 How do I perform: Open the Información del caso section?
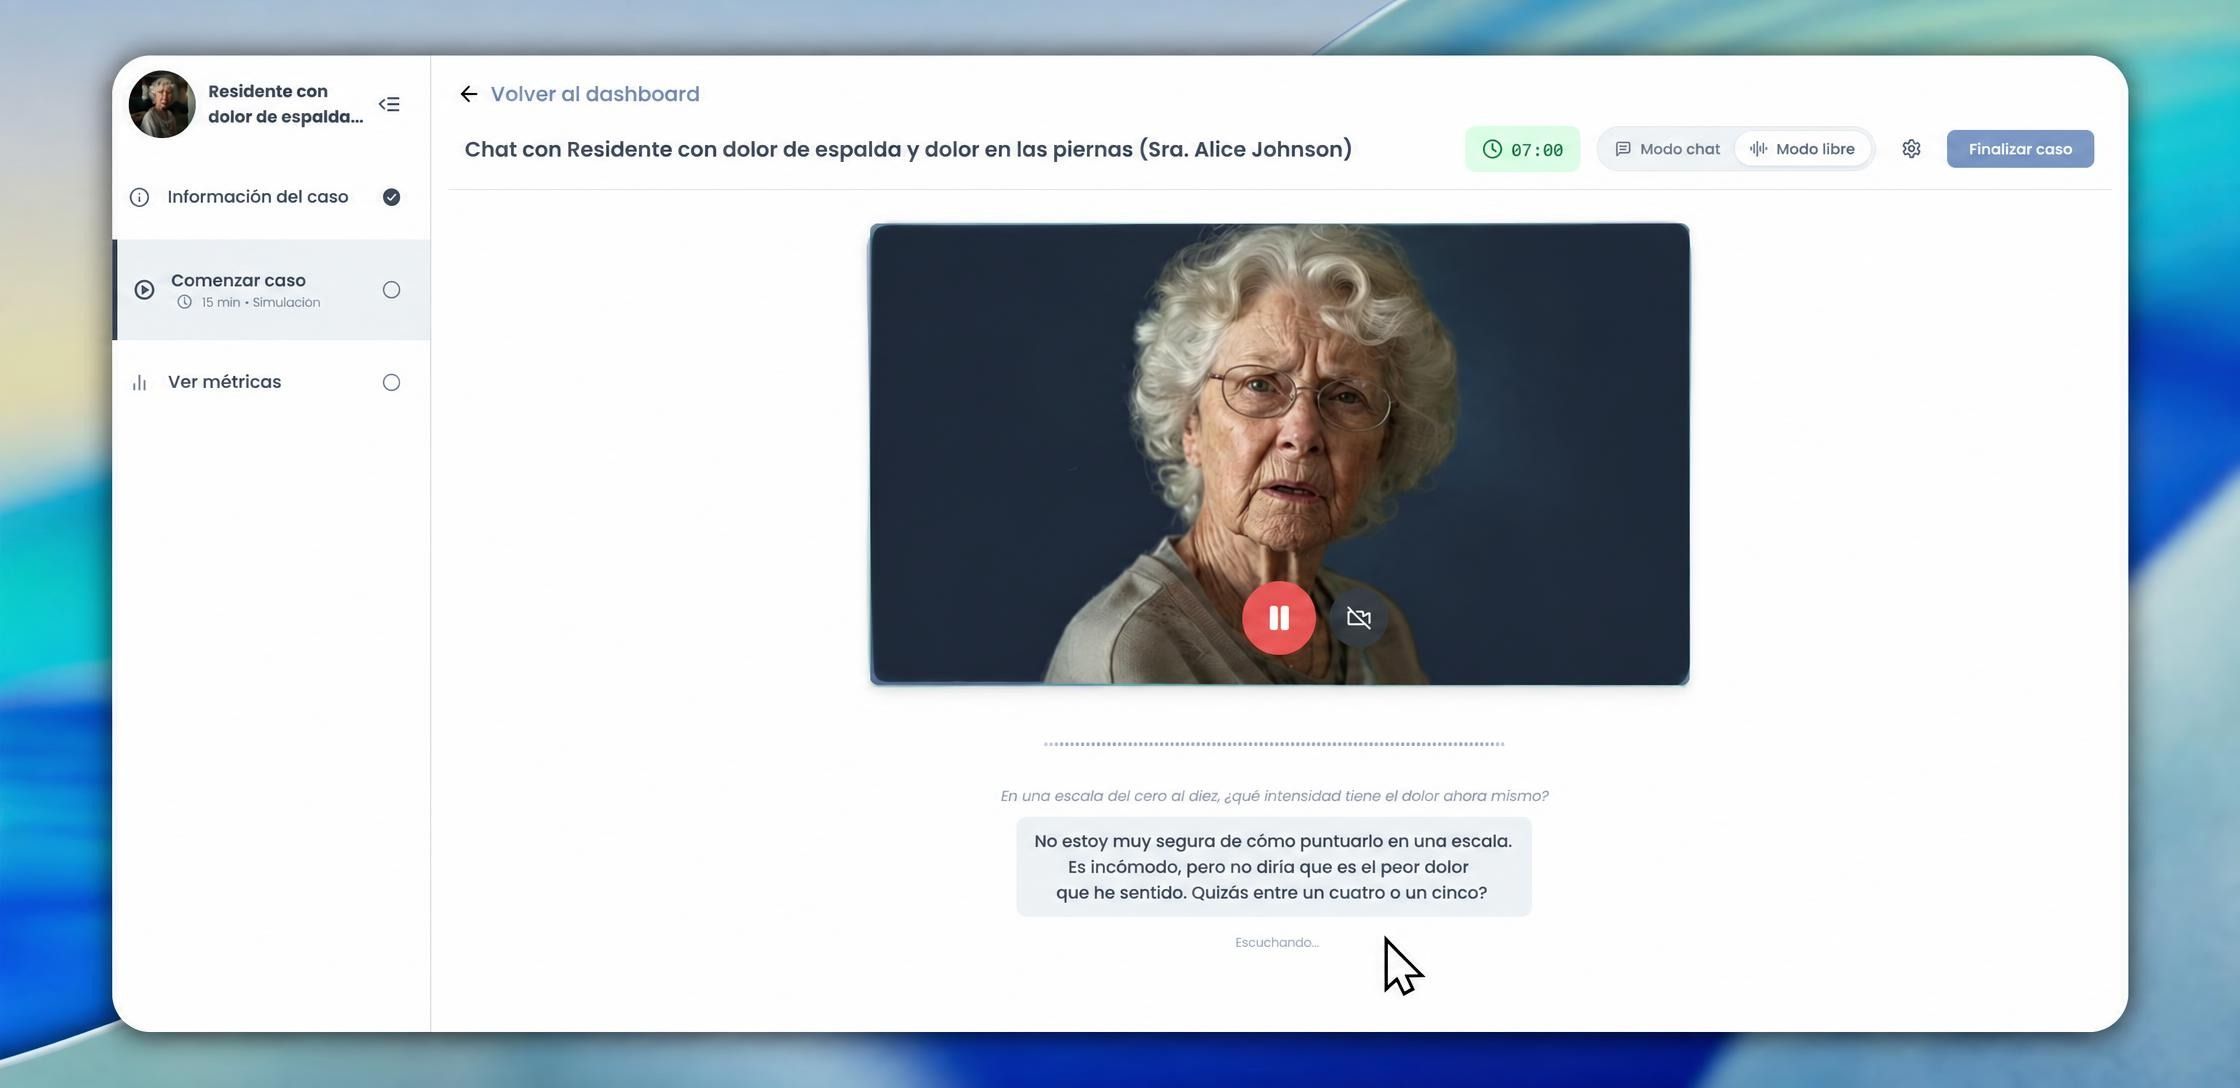point(271,197)
